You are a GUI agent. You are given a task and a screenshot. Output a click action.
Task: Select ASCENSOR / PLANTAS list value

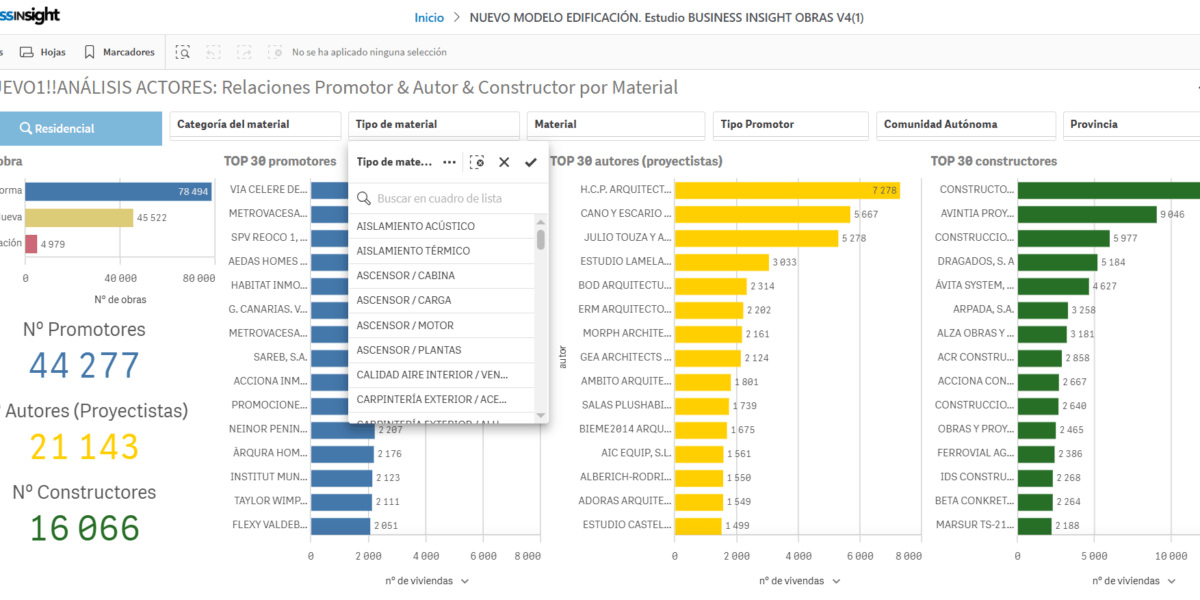(x=408, y=350)
